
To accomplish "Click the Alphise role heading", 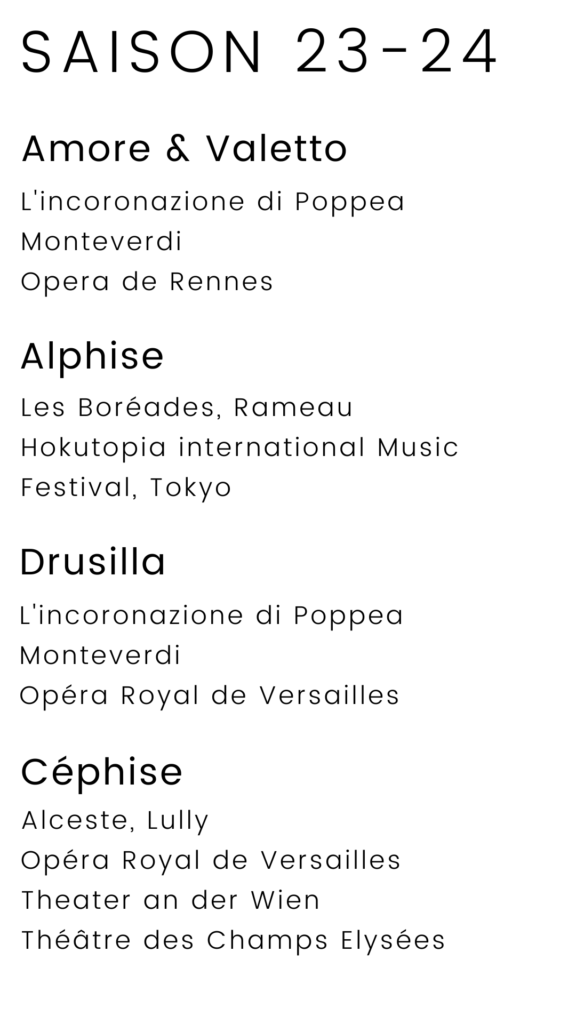I will tap(92, 356).
